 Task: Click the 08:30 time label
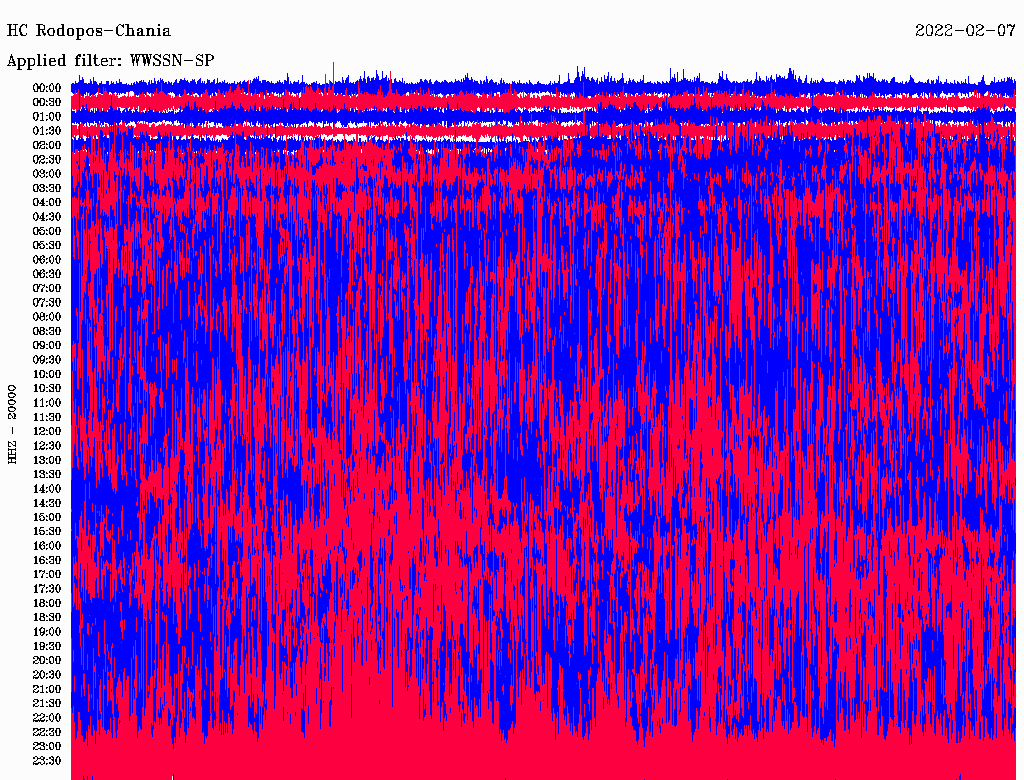pyautogui.click(x=47, y=331)
